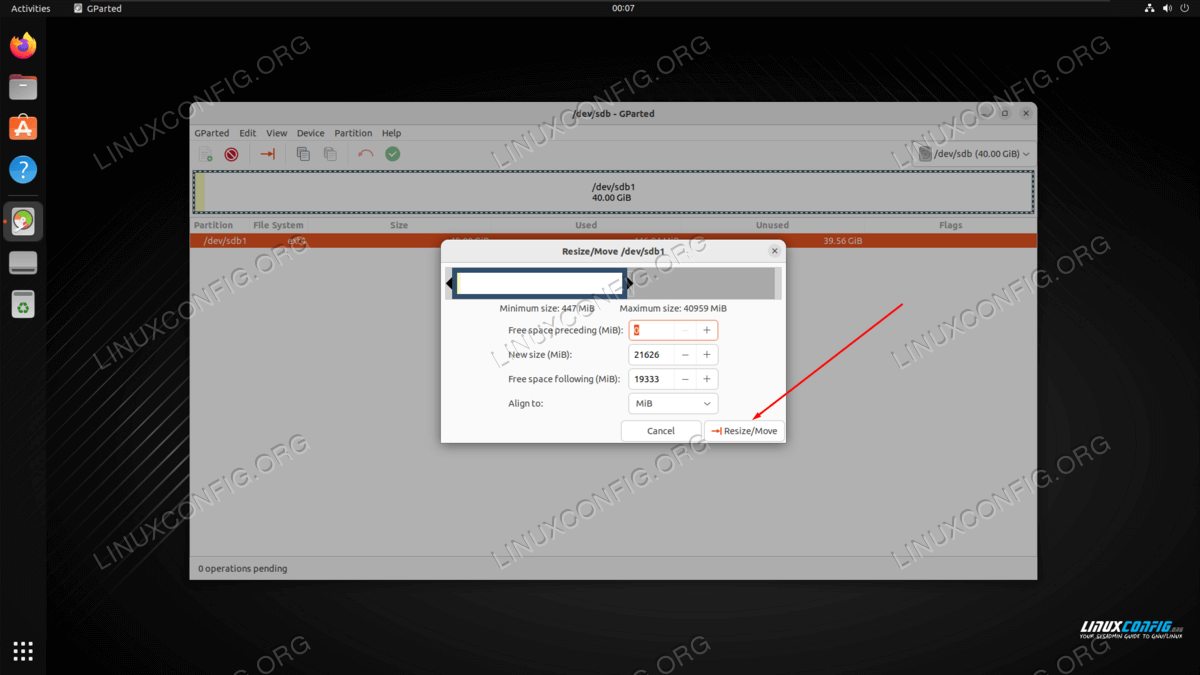Decrease Free space preceding with minus
1200x675 pixels.
(685, 330)
